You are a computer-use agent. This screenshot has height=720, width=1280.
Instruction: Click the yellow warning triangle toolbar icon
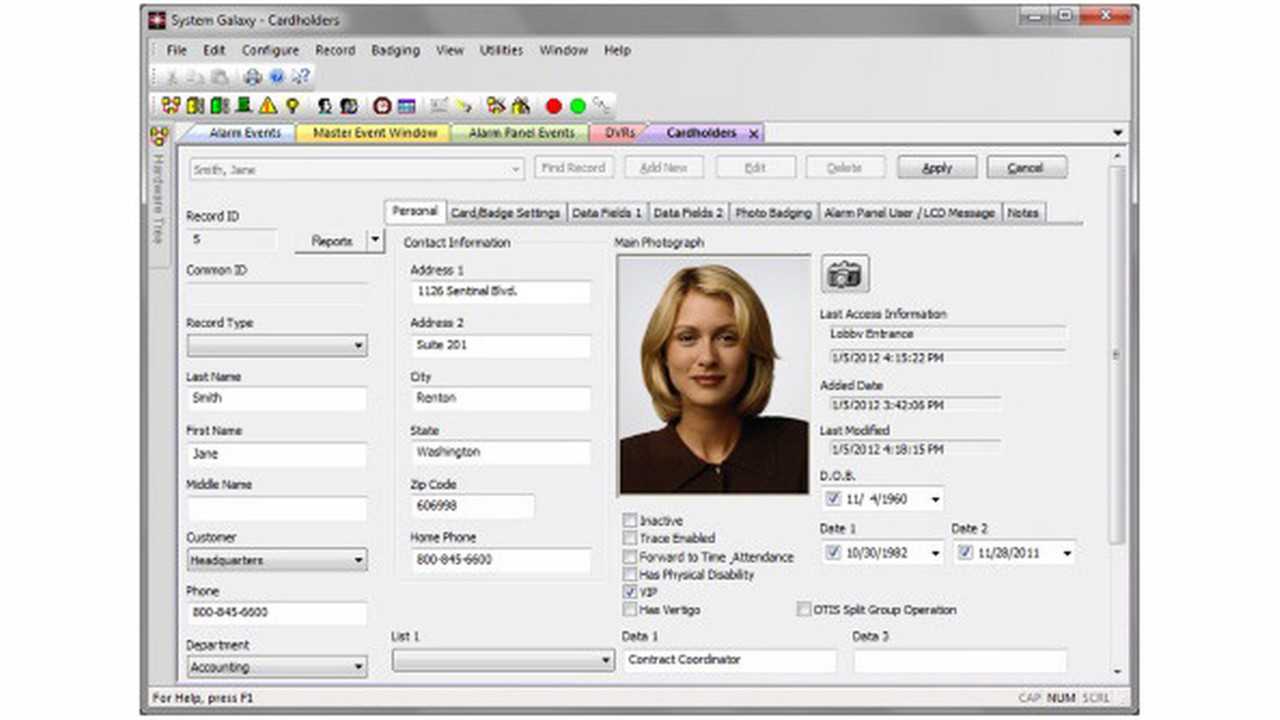(267, 105)
